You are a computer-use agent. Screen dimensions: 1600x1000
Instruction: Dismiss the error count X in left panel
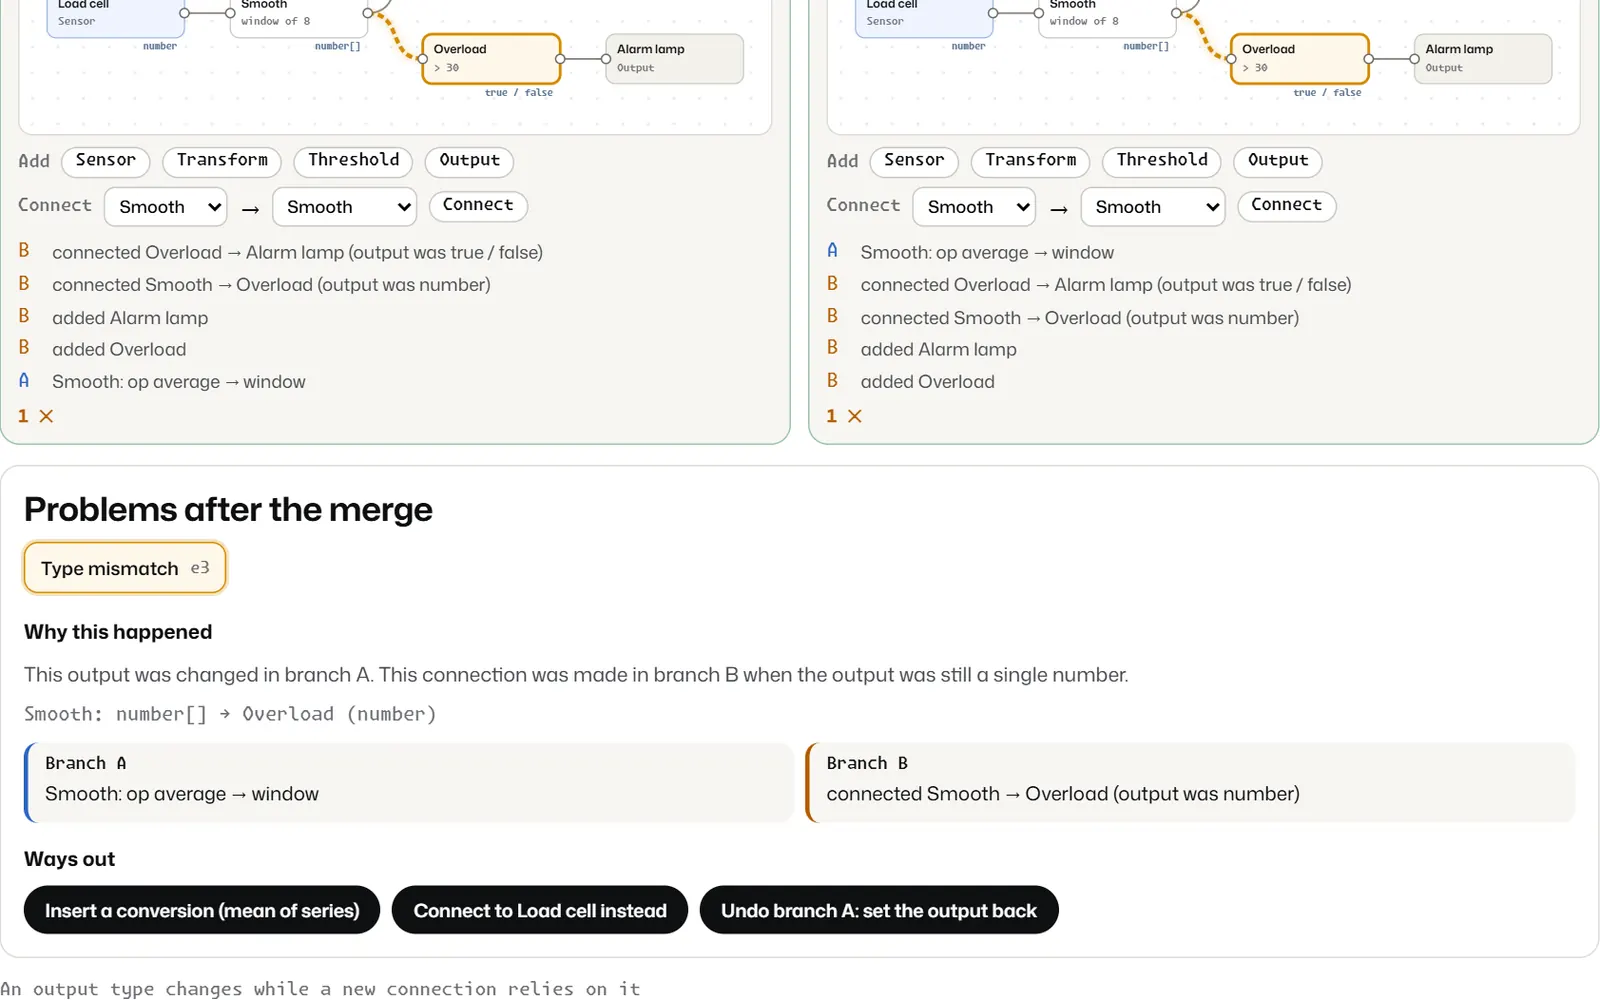click(x=46, y=416)
